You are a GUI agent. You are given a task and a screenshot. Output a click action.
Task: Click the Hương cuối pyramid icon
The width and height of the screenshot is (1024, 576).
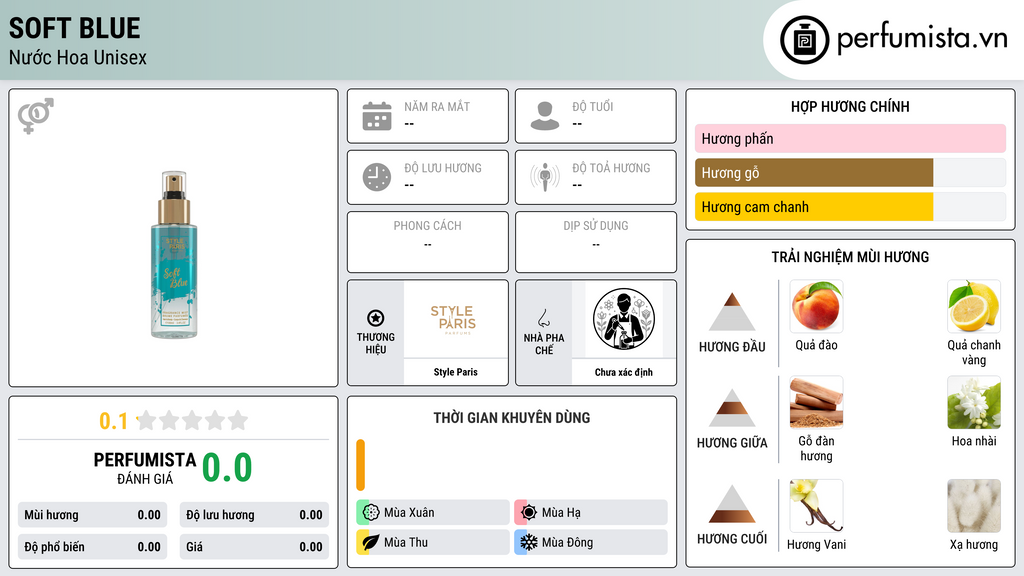coord(732,504)
